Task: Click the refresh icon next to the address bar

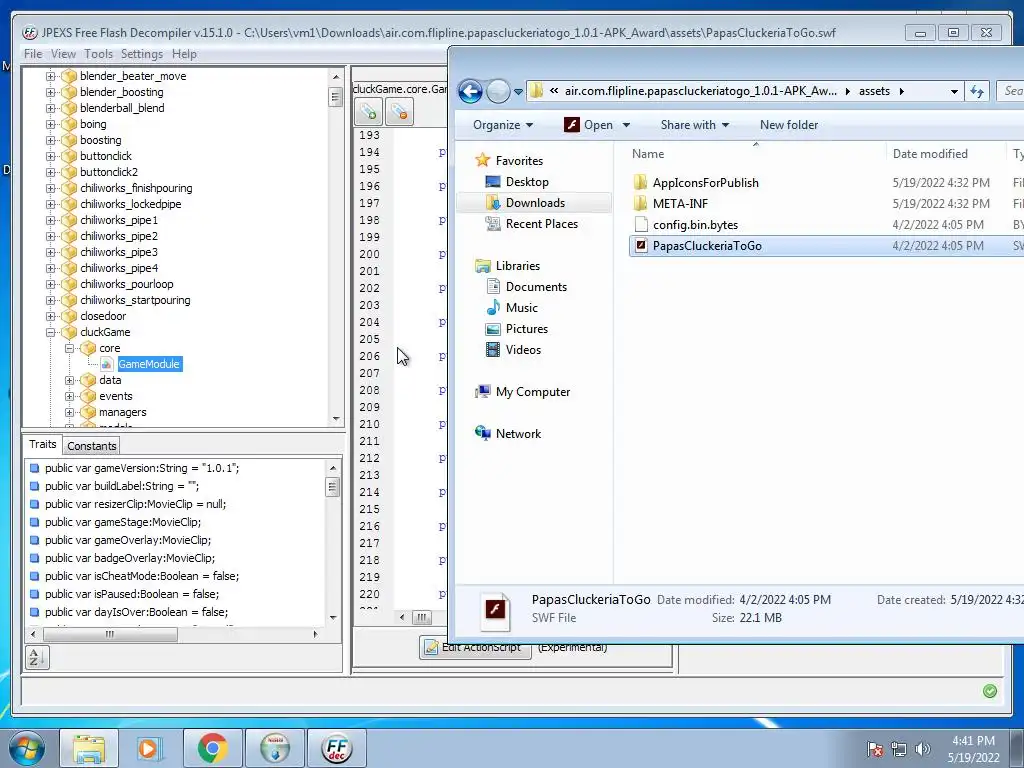Action: [977, 91]
